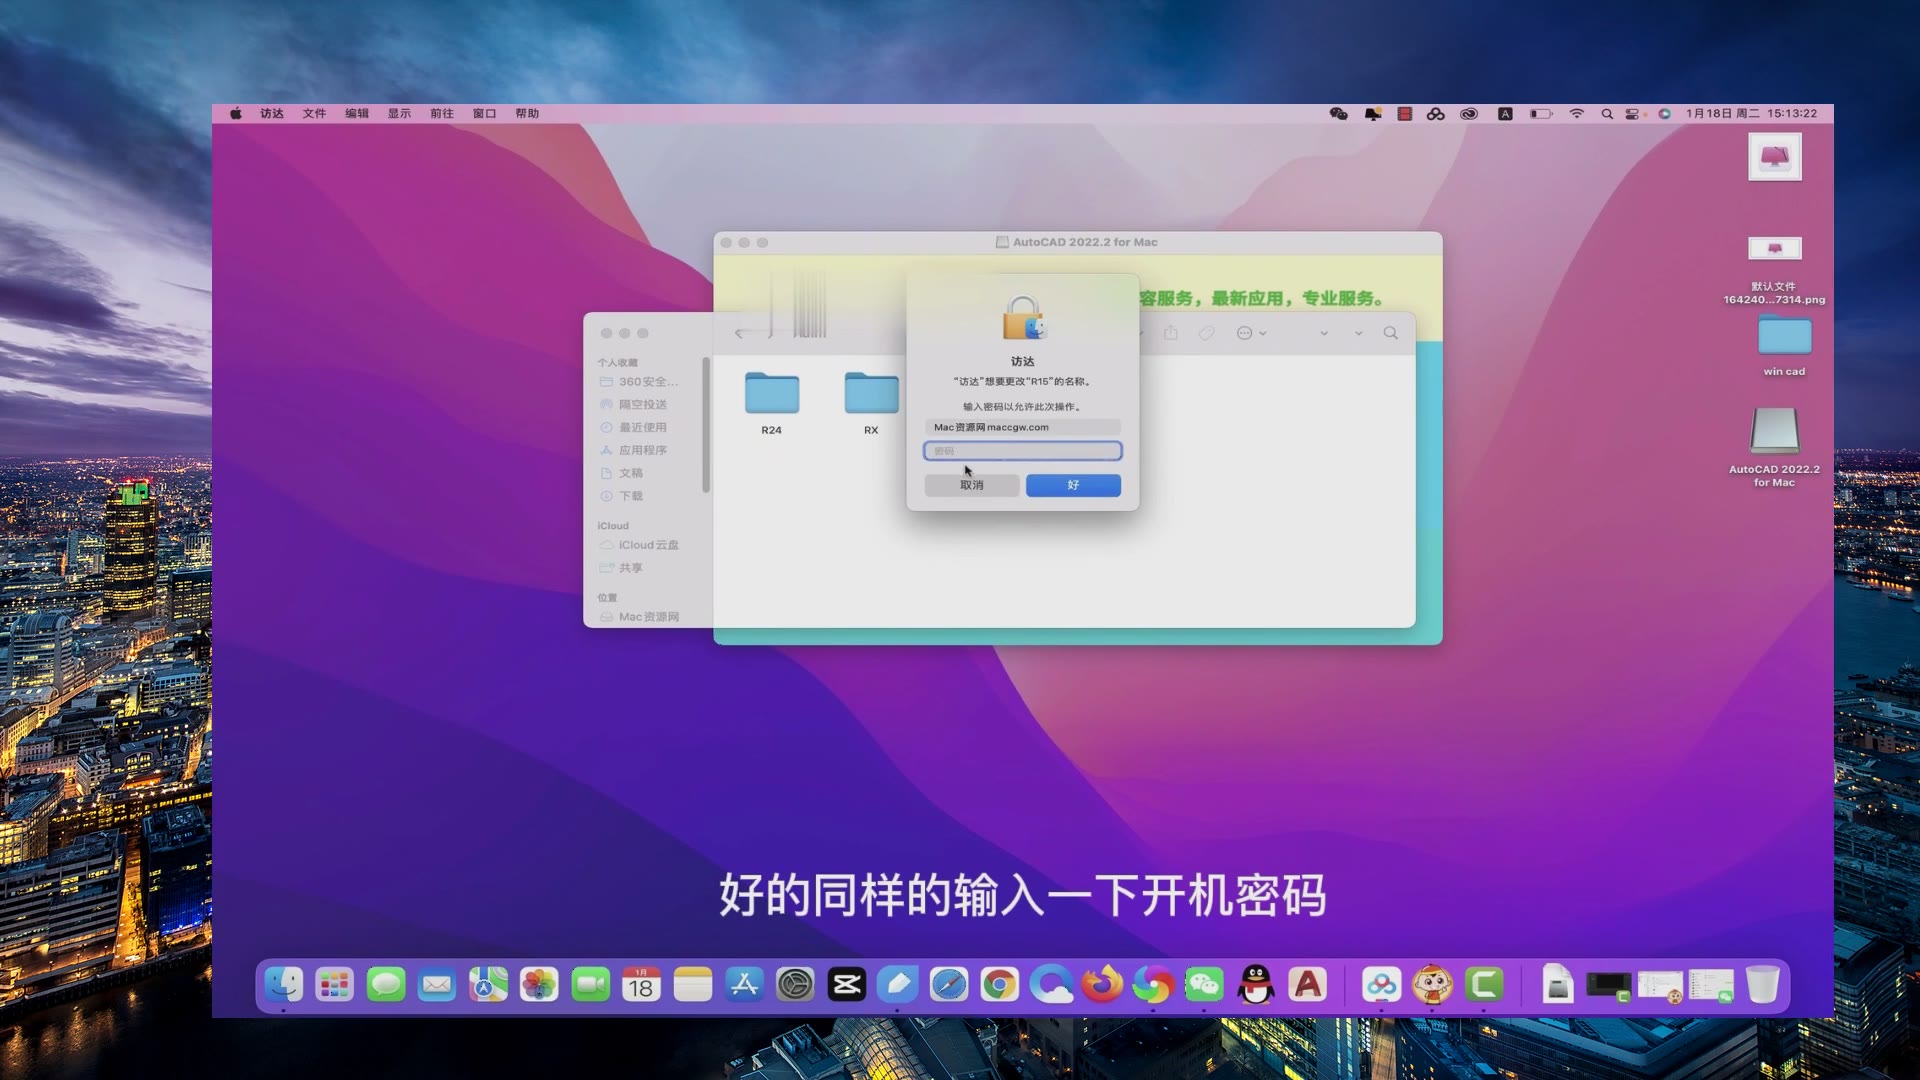1920x1080 pixels.
Task: Open the 文件 menu
Action: click(314, 113)
